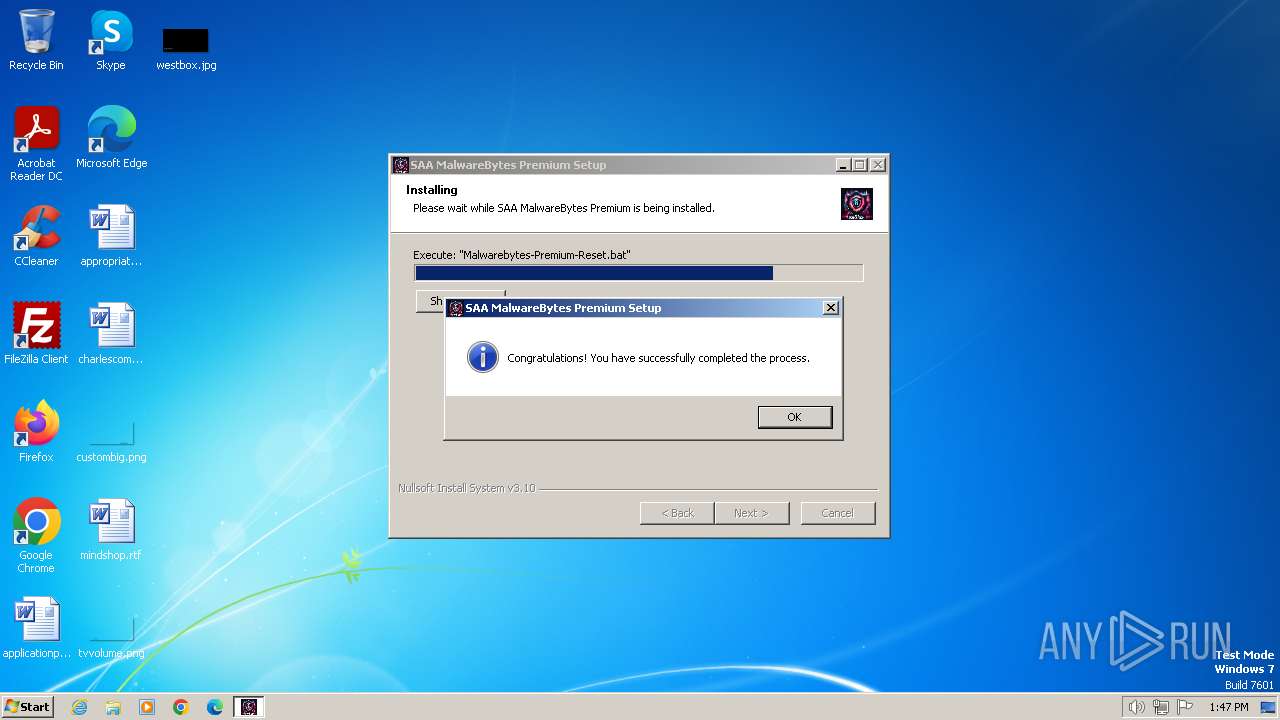This screenshot has width=1280, height=720.
Task: Click the < Back button in setup window
Action: tap(677, 513)
